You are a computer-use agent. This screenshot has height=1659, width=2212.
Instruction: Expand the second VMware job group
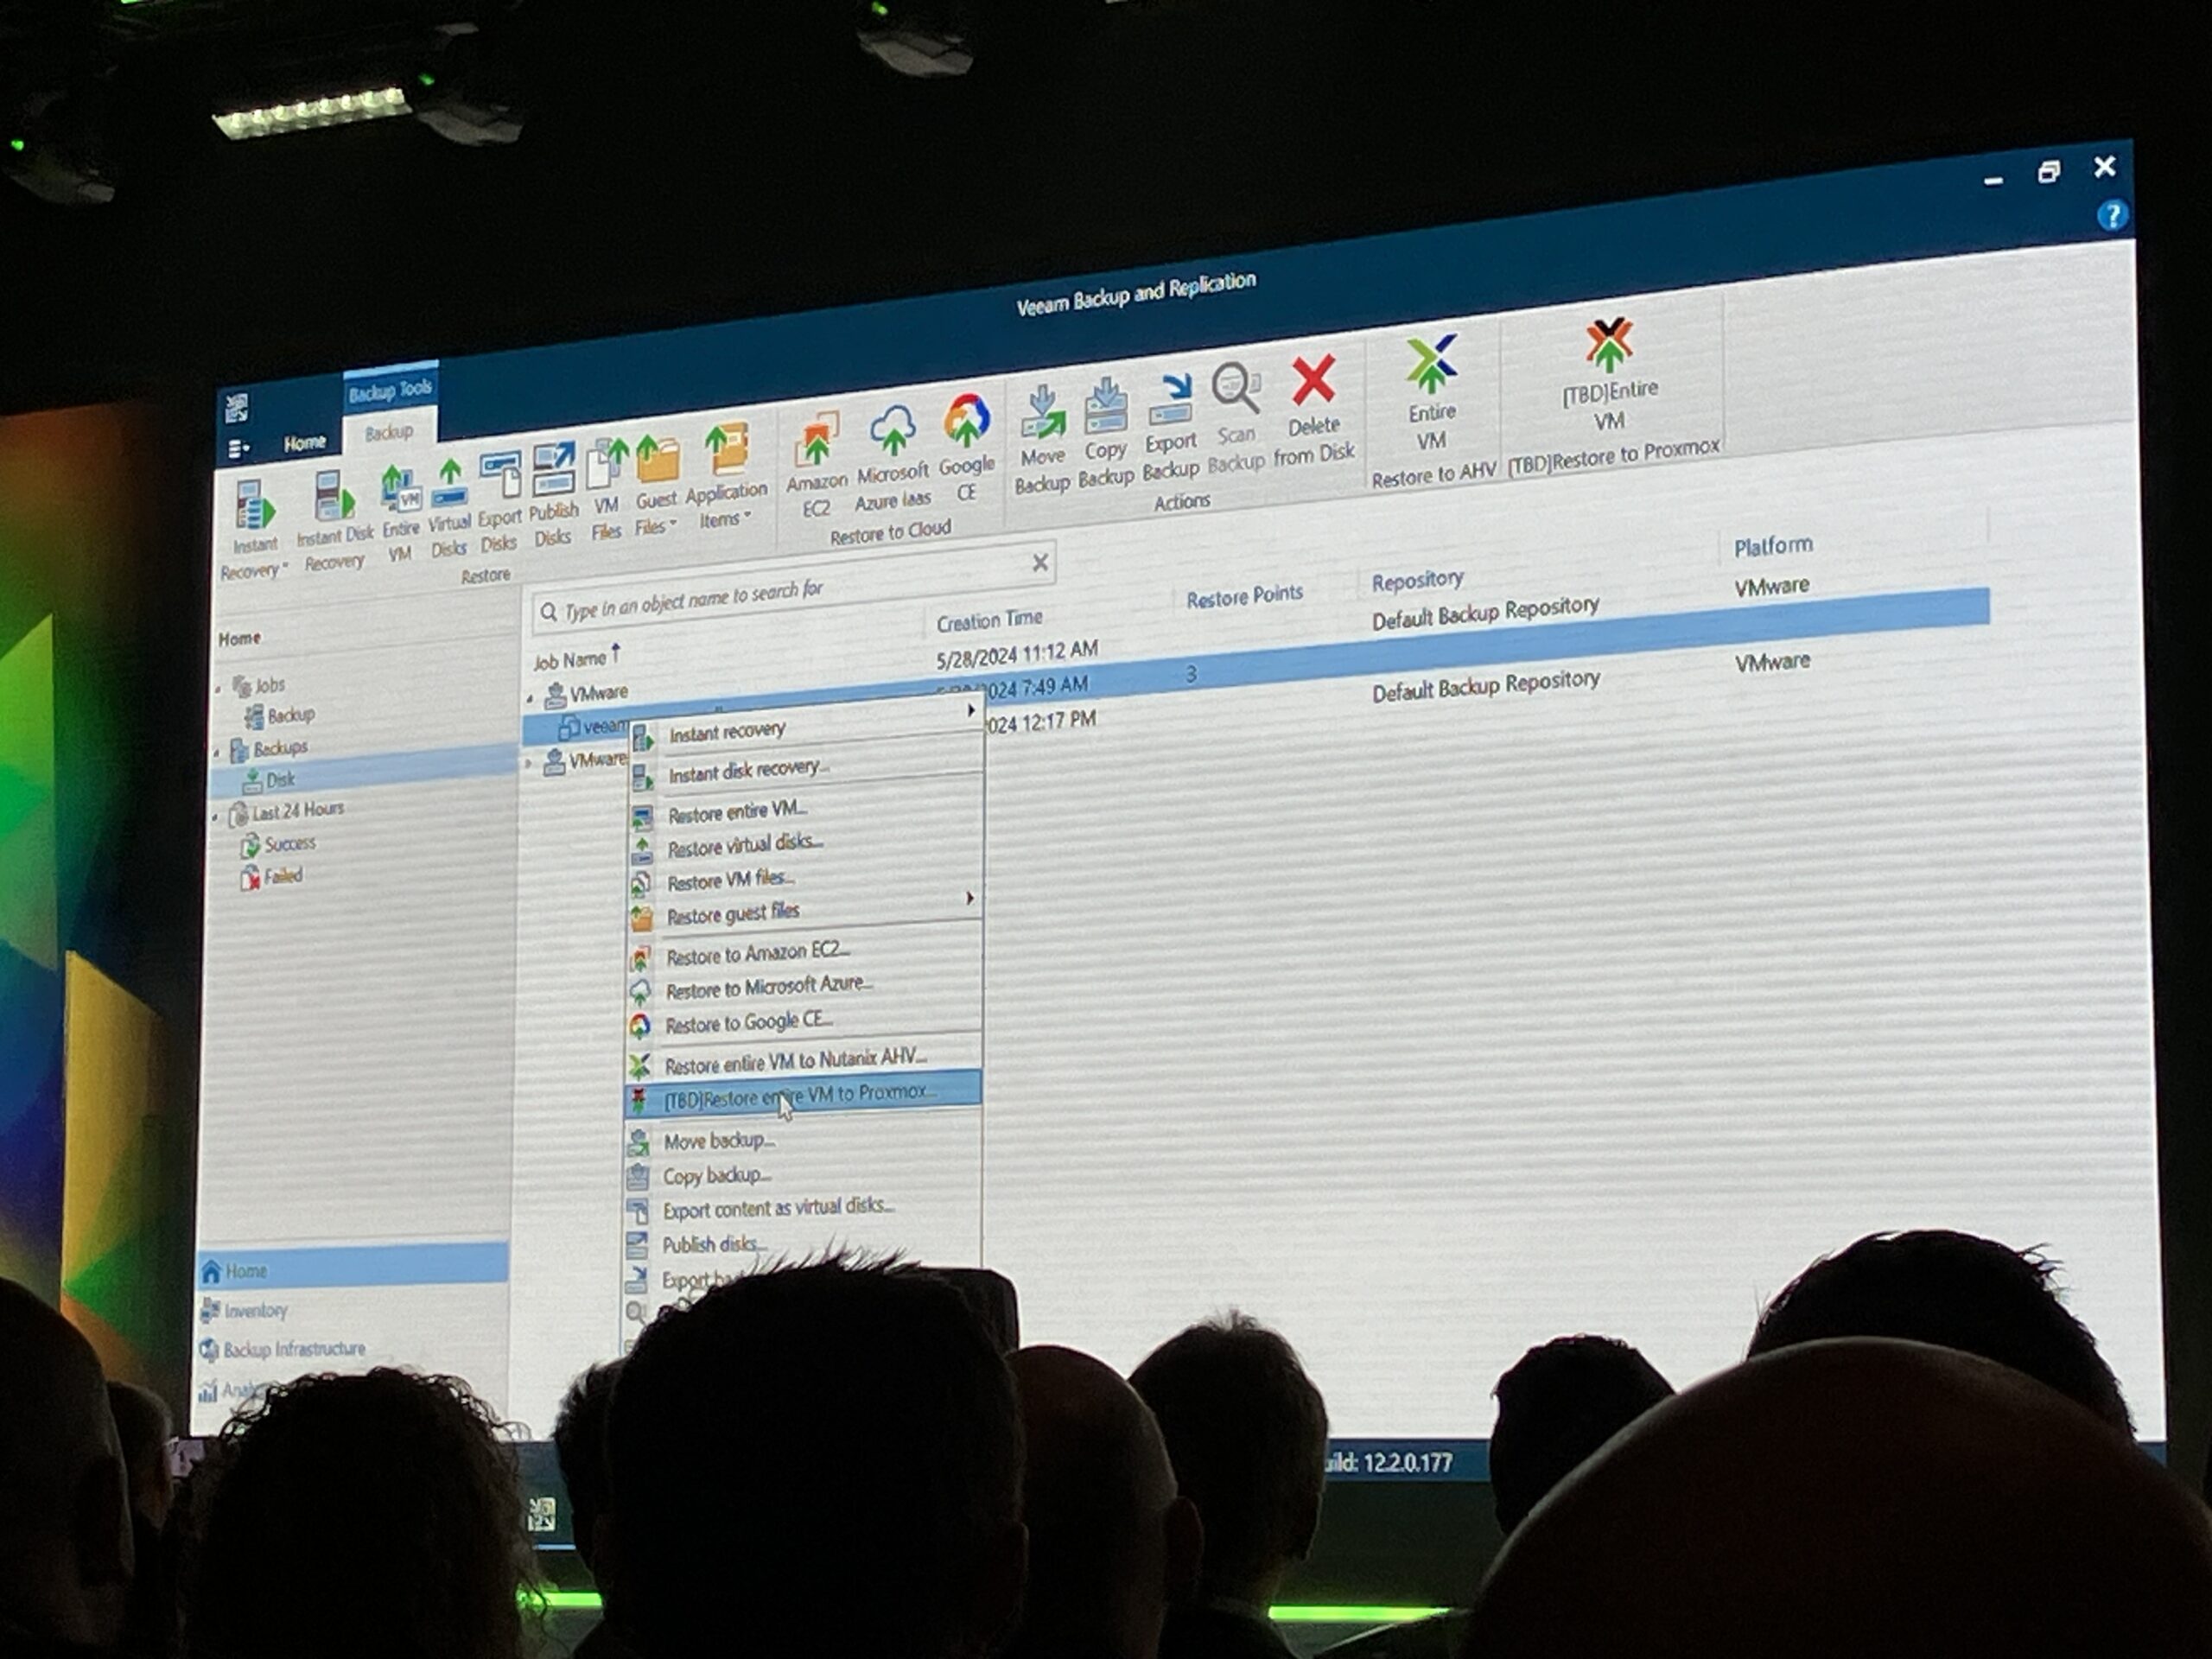pos(530,765)
